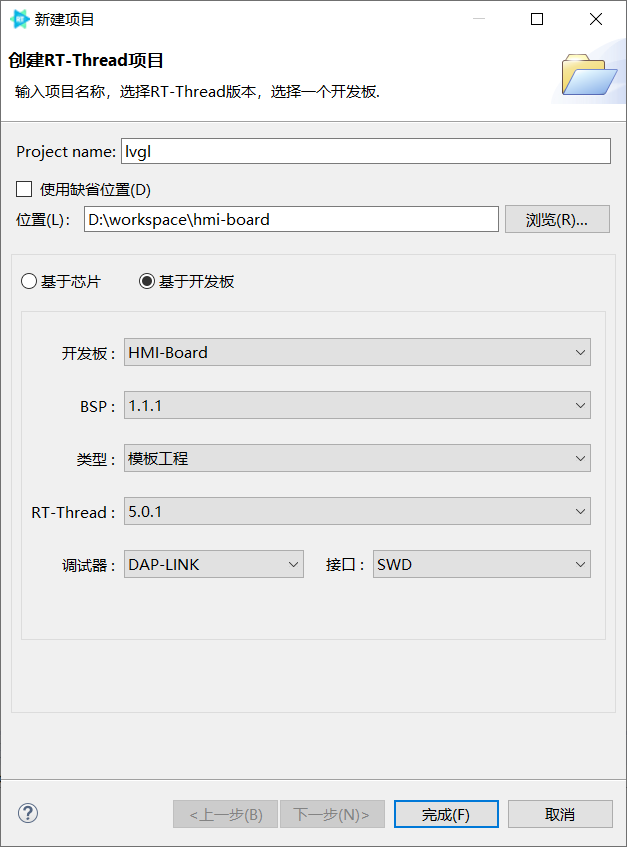Select the 基于芯片 radio option
The height and width of the screenshot is (847, 627).
(28, 282)
